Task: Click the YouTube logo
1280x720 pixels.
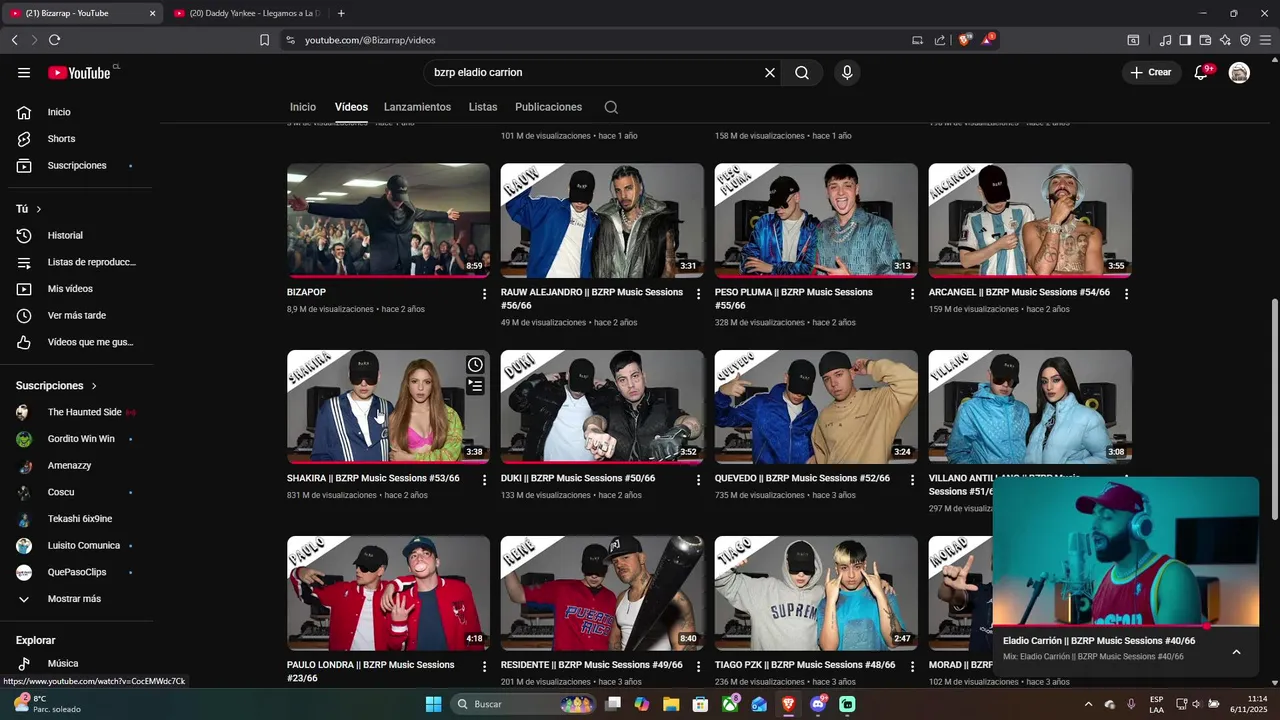Action: (80, 72)
